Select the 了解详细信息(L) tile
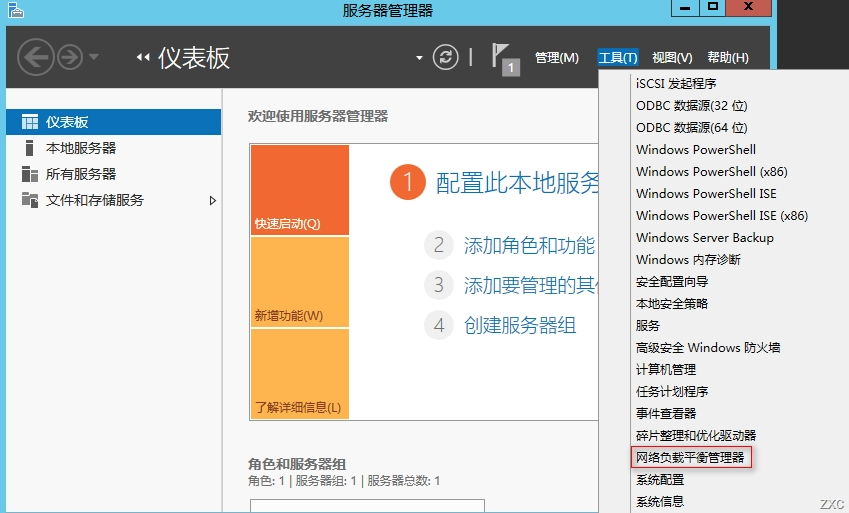This screenshot has height=513, width=849. [x=300, y=374]
